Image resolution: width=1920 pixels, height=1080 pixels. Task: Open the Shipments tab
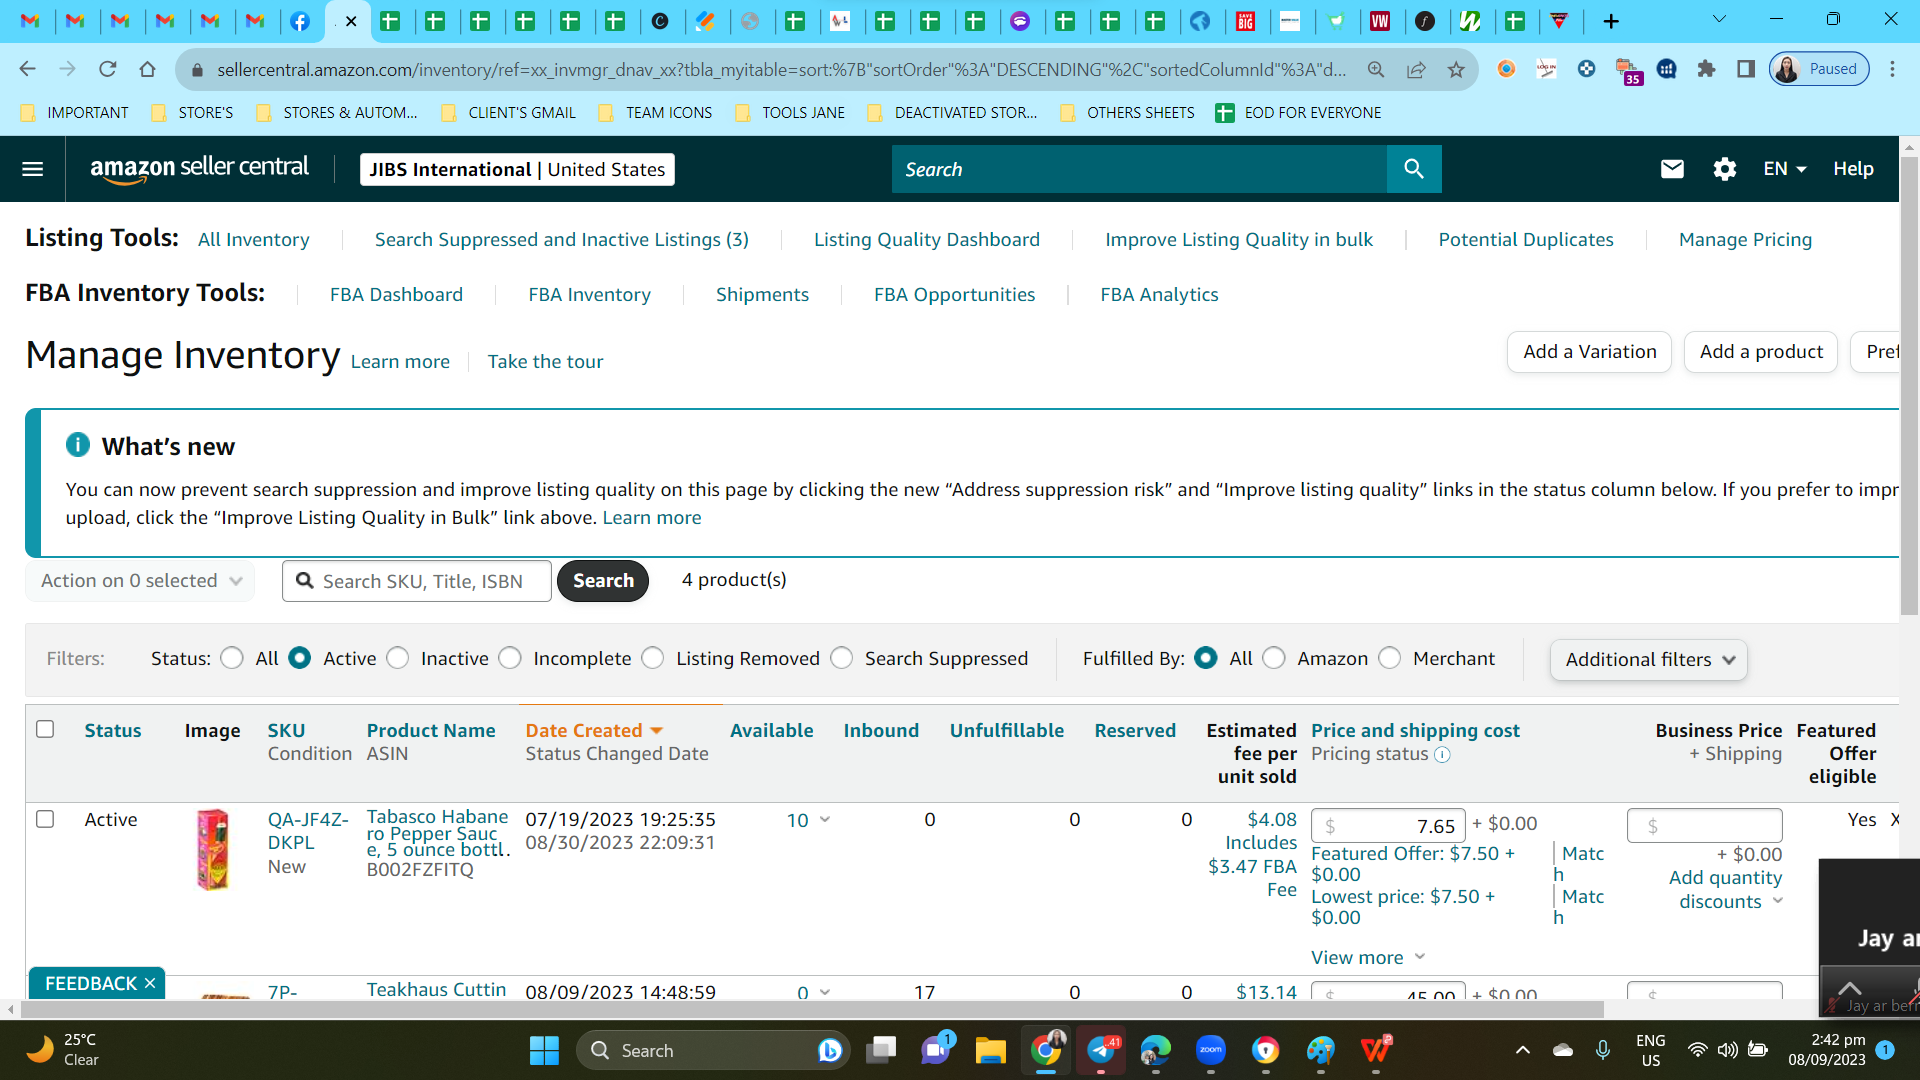[x=763, y=294]
